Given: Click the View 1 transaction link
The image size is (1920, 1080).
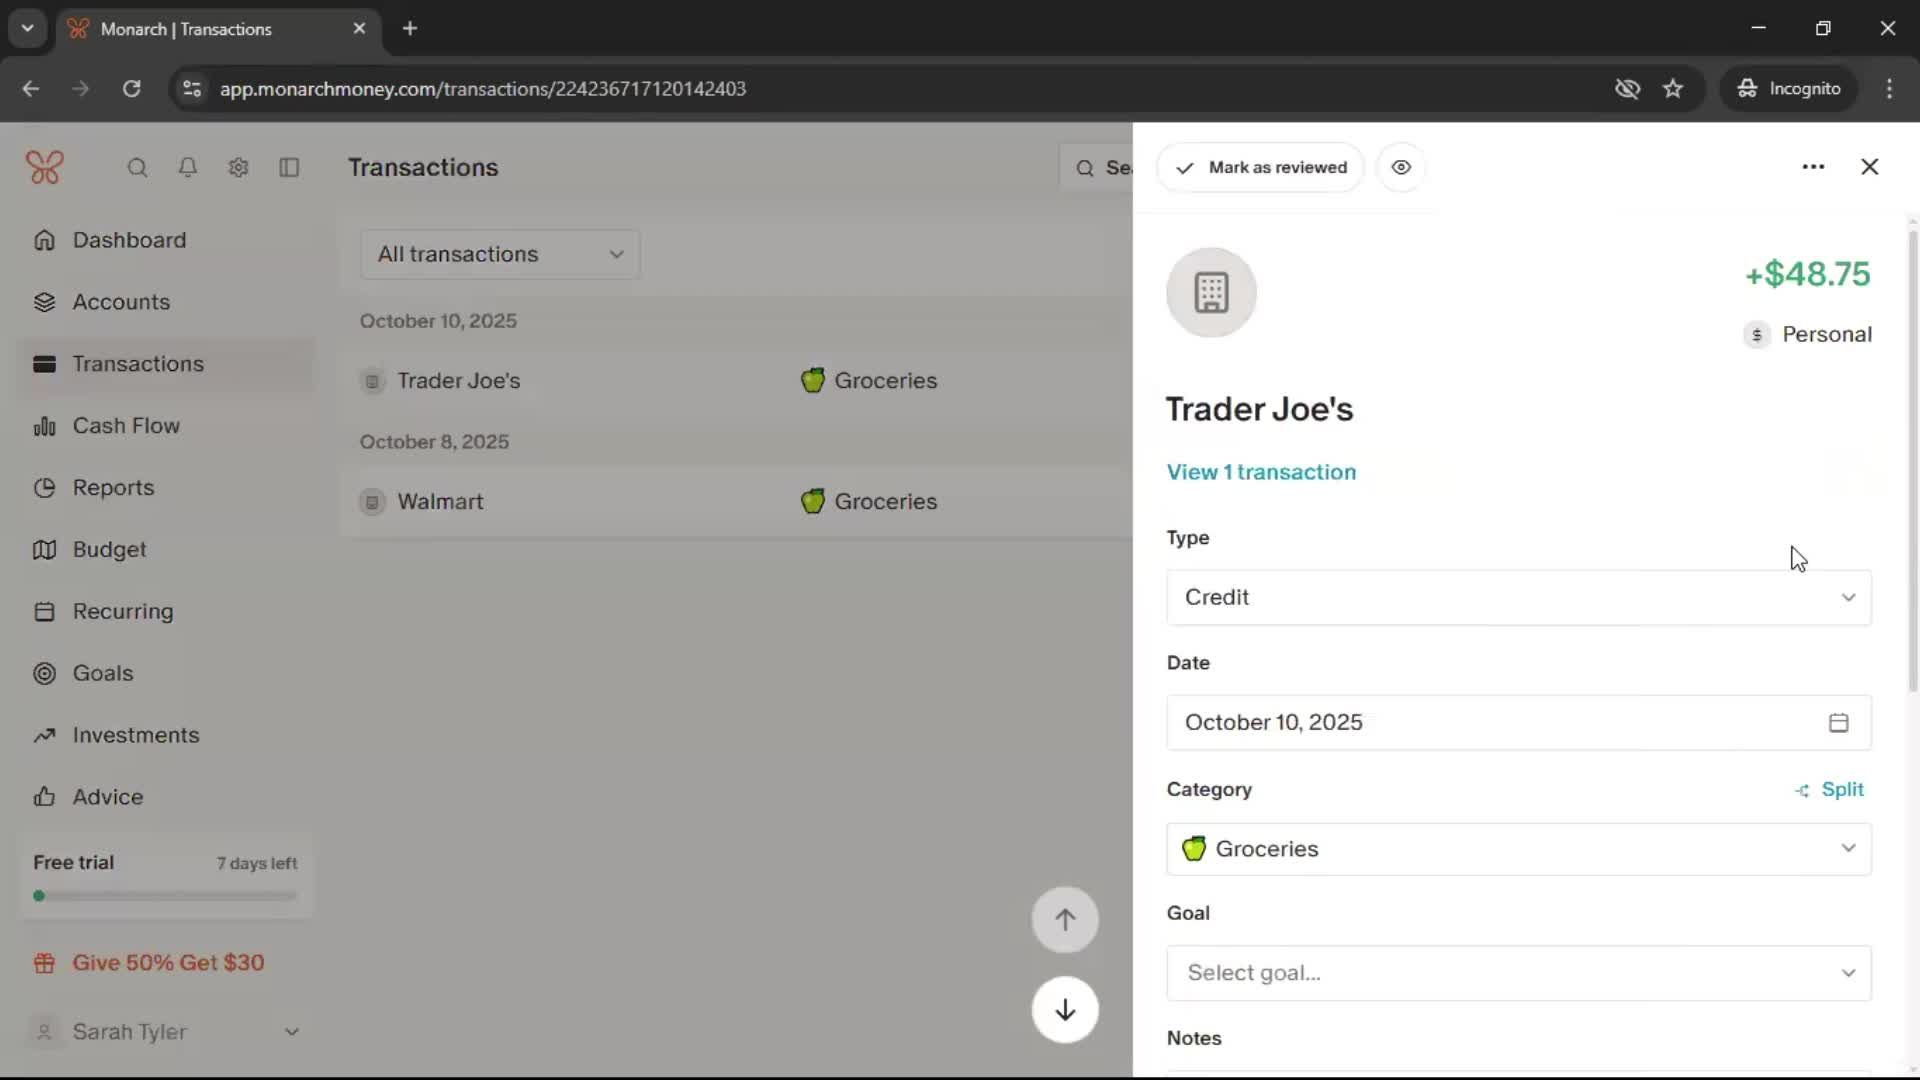Looking at the screenshot, I should (1261, 472).
